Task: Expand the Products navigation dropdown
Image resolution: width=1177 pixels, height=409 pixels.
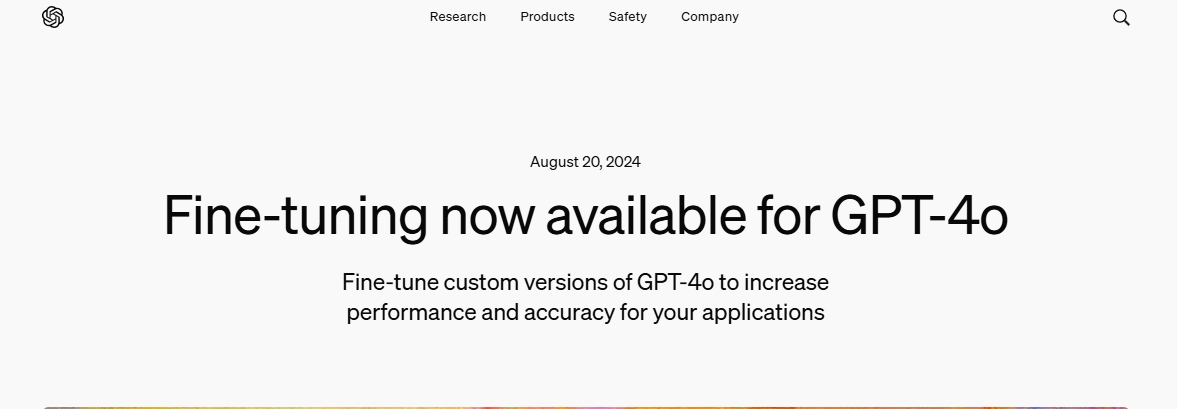Action: [x=547, y=17]
